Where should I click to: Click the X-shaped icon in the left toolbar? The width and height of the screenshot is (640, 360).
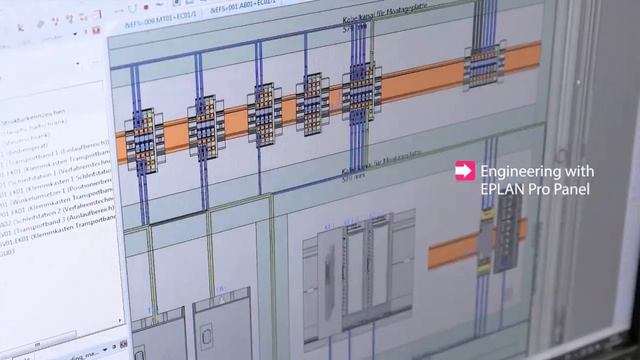pos(20,28)
